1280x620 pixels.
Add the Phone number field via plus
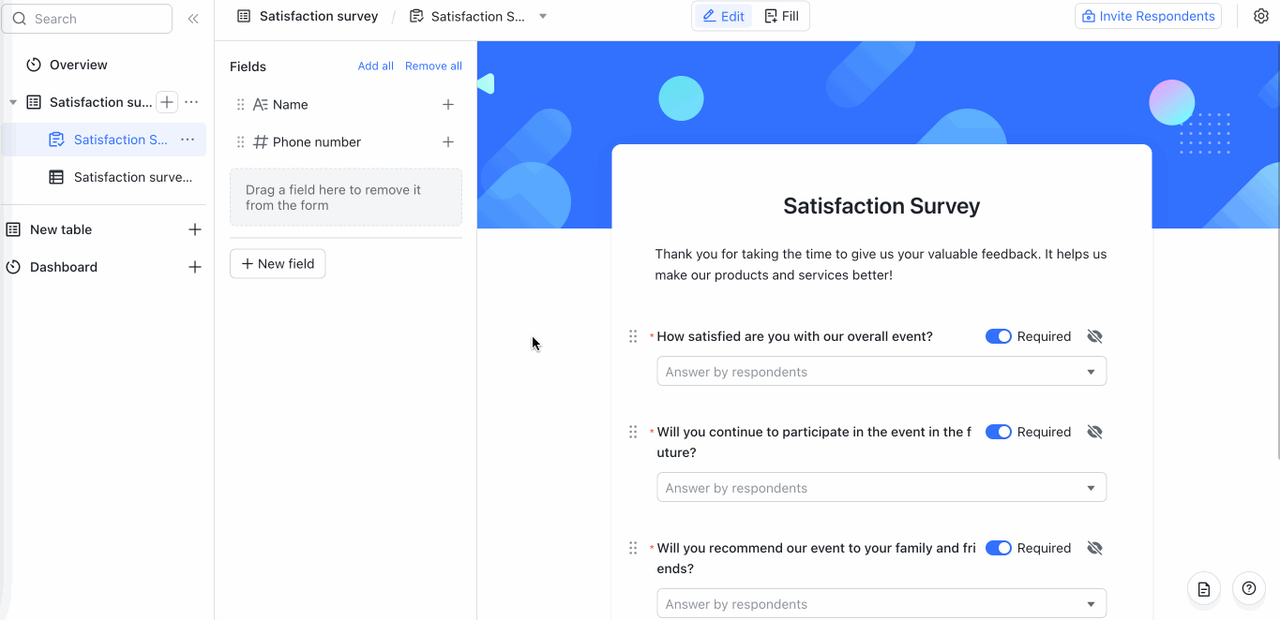(448, 142)
